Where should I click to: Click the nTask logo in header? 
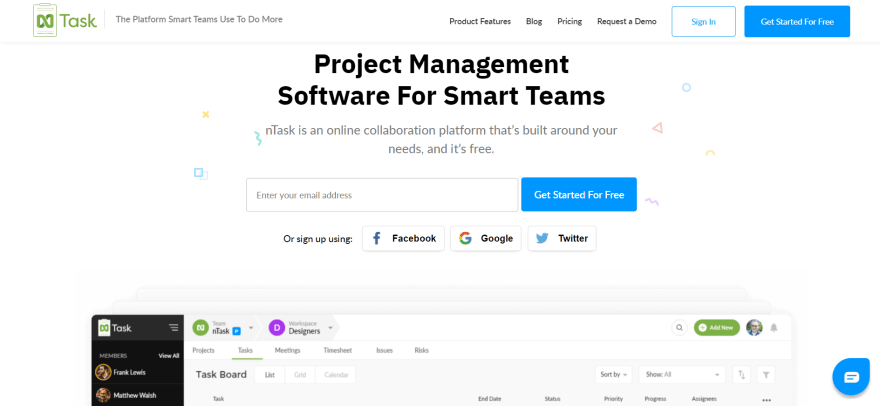(65, 20)
